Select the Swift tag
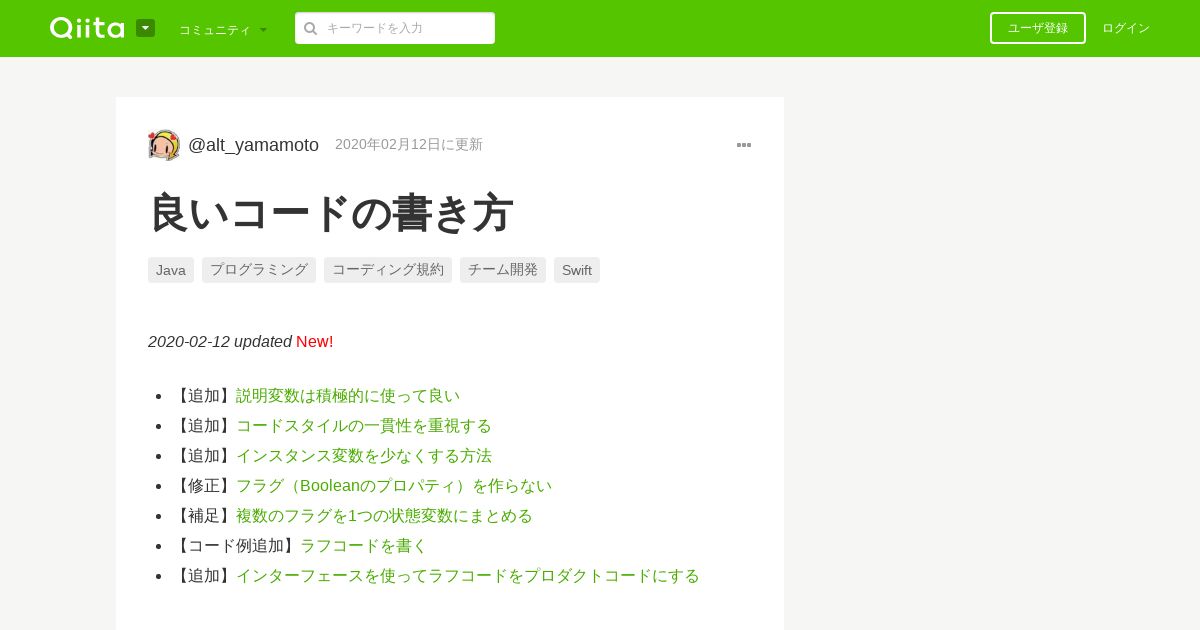This screenshot has height=630, width=1200. (x=577, y=270)
